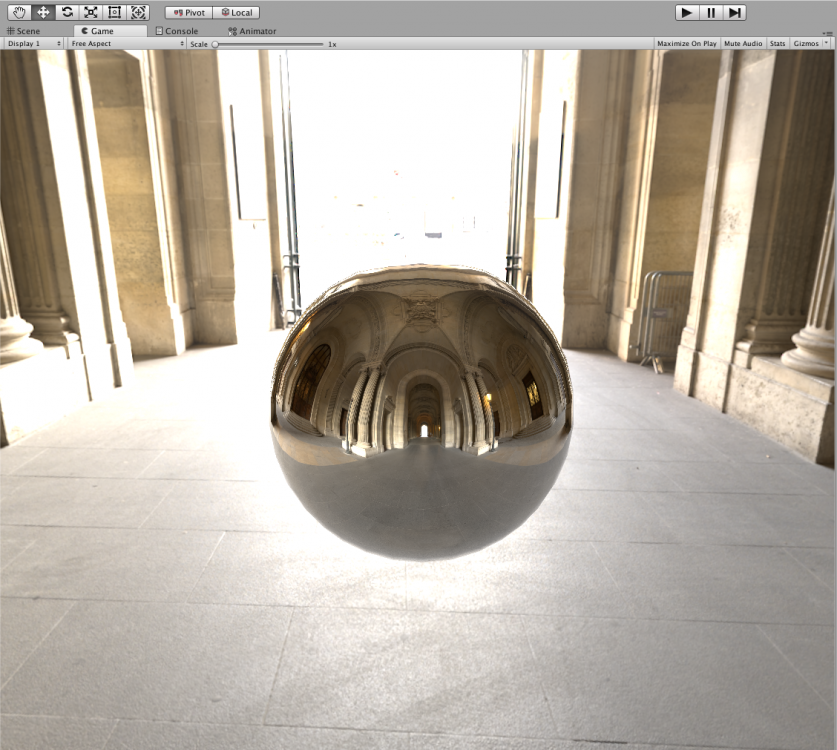
Task: Enable Maximize On Play
Action: point(686,44)
